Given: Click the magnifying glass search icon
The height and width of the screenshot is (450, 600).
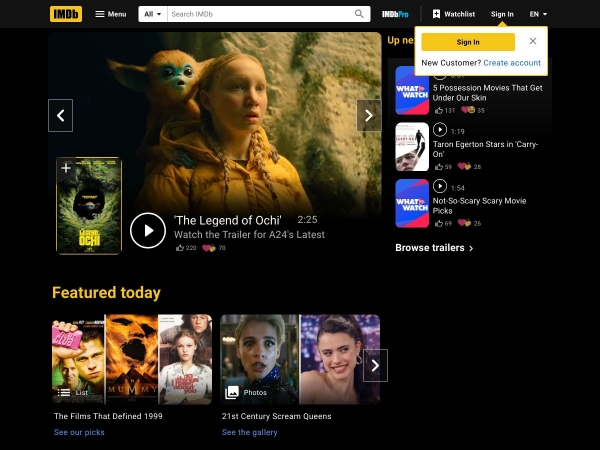Looking at the screenshot, I should click(x=359, y=14).
